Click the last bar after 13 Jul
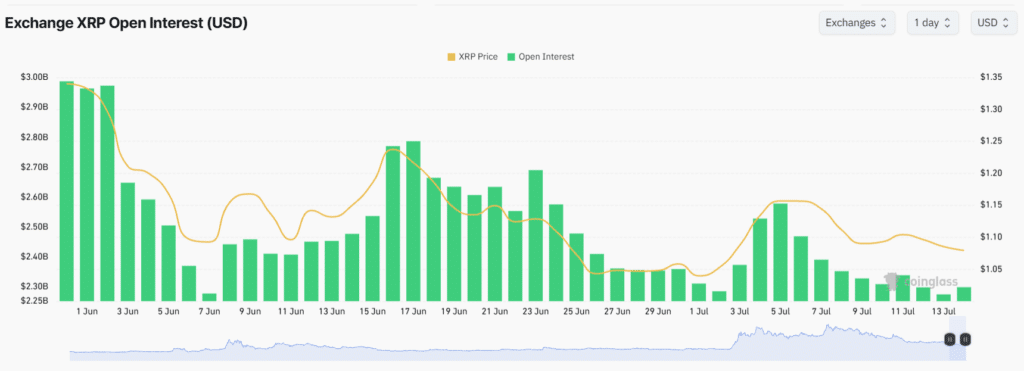This screenshot has height=371, width=1024. point(964,294)
